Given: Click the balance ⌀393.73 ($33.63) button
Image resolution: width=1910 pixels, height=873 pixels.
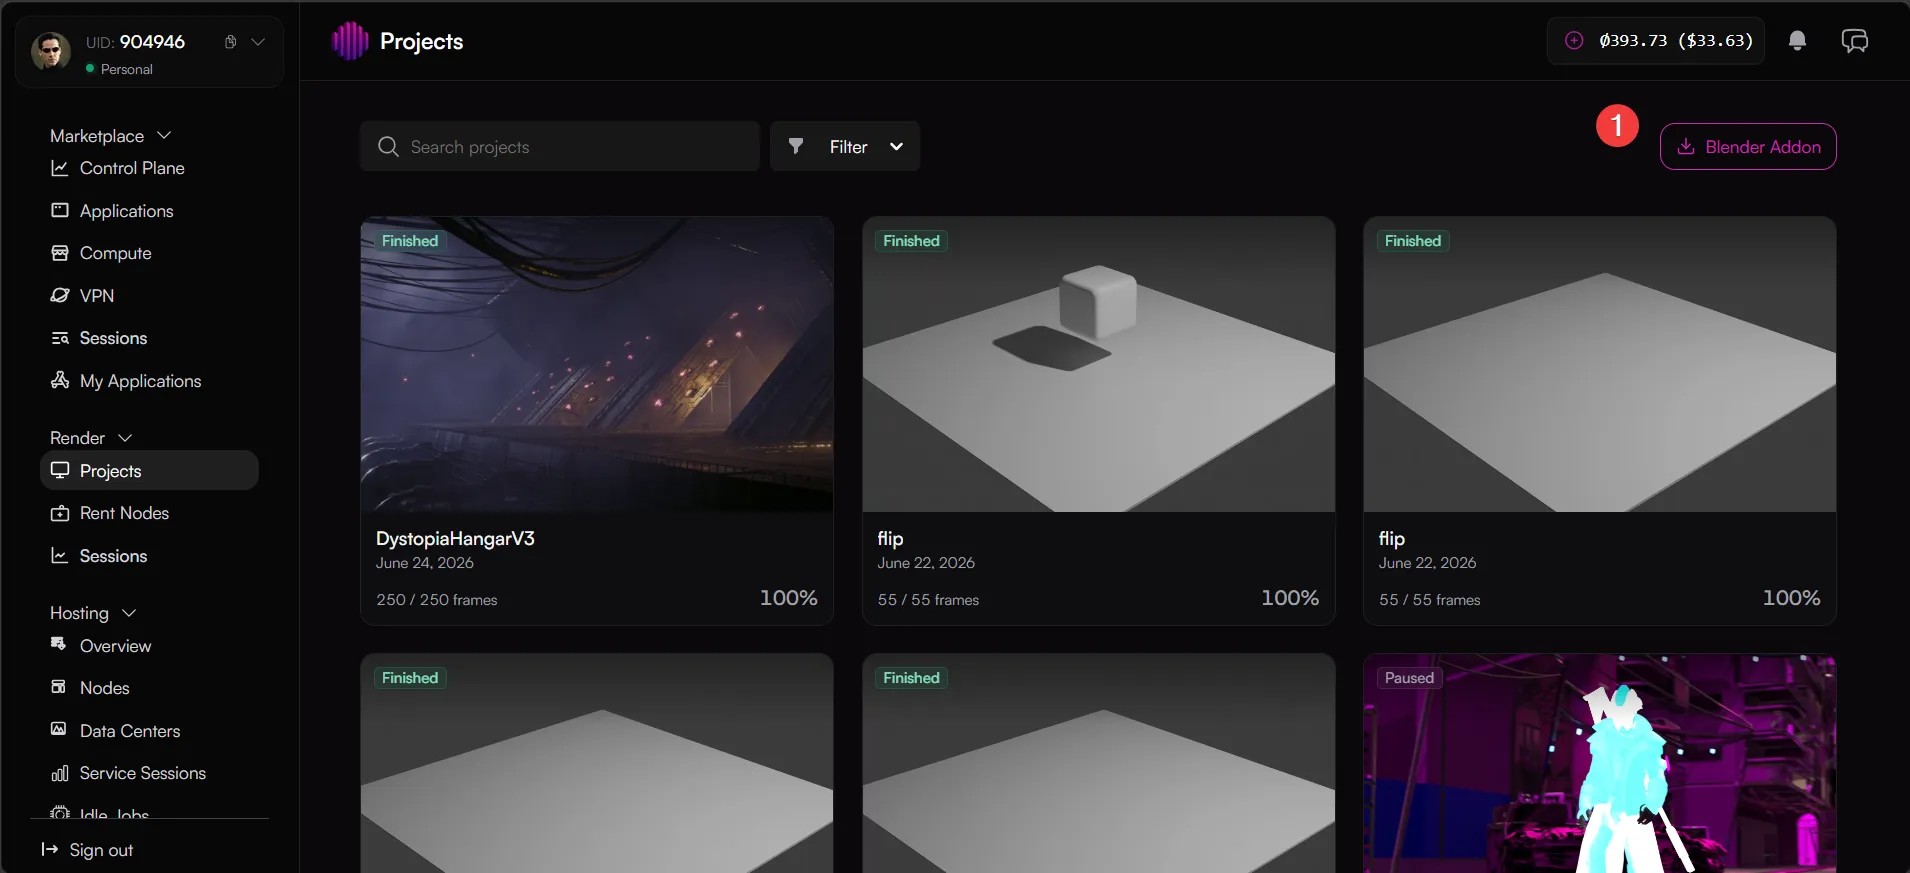Looking at the screenshot, I should coord(1656,41).
